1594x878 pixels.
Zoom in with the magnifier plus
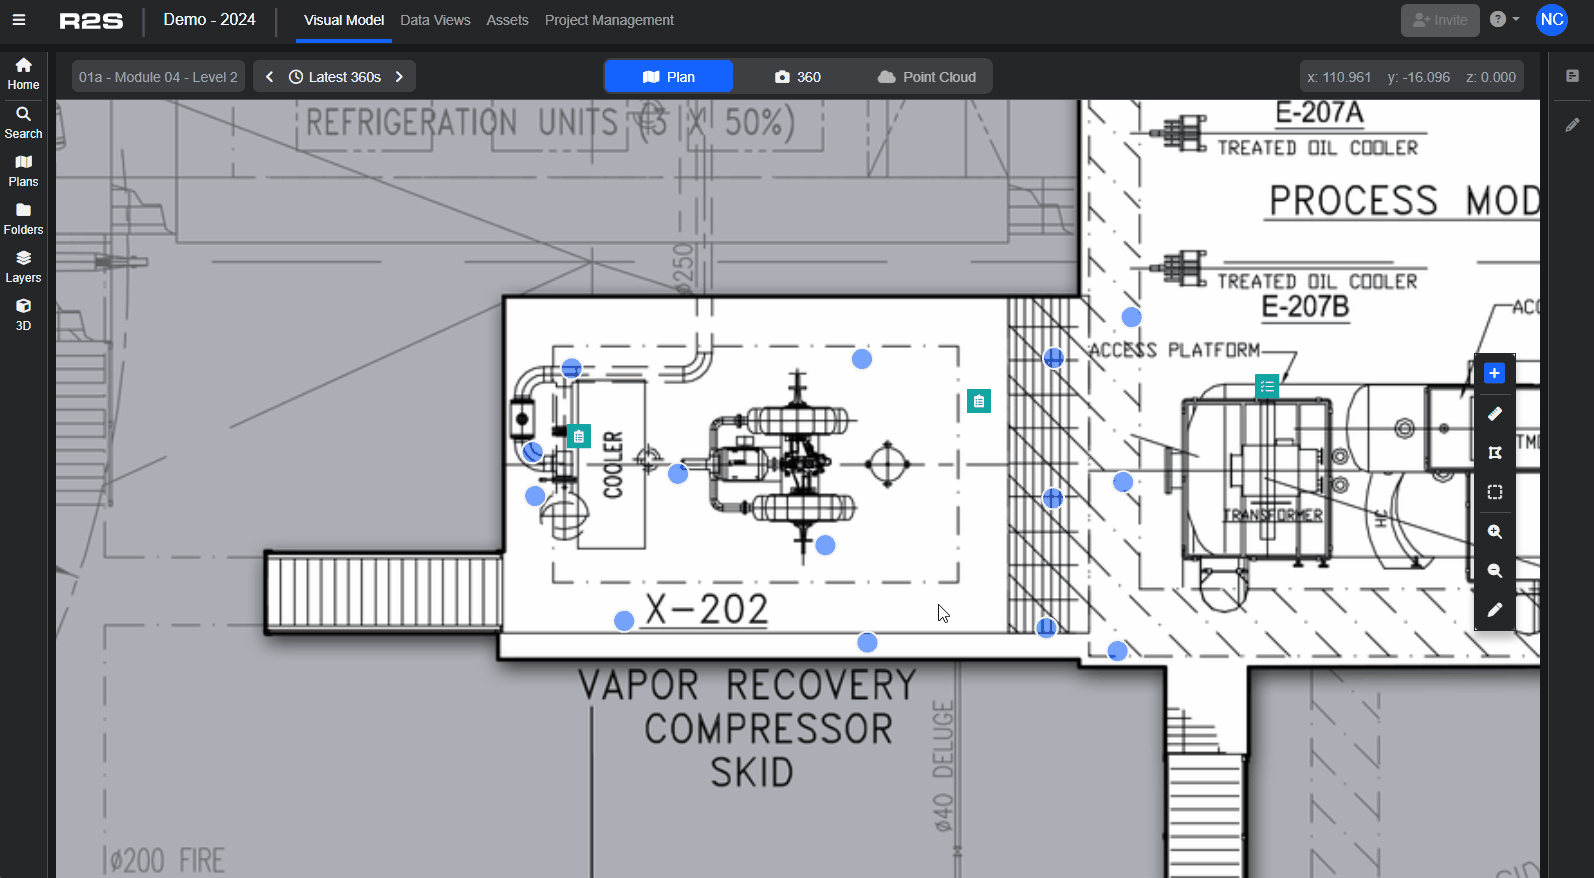[1494, 532]
